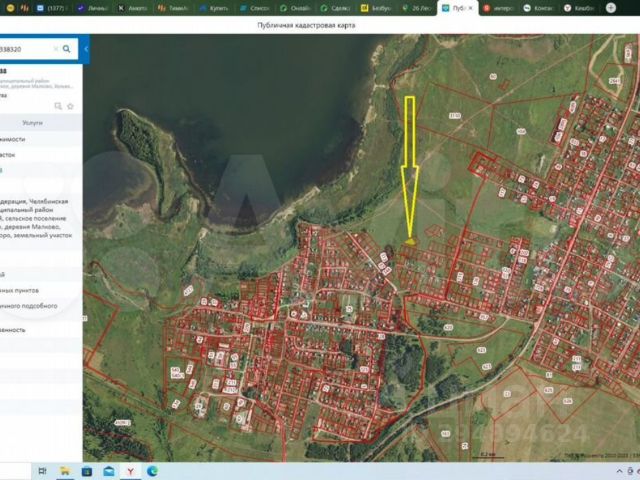Click the yellow highlighted parcel under the arrow

(x=411, y=240)
